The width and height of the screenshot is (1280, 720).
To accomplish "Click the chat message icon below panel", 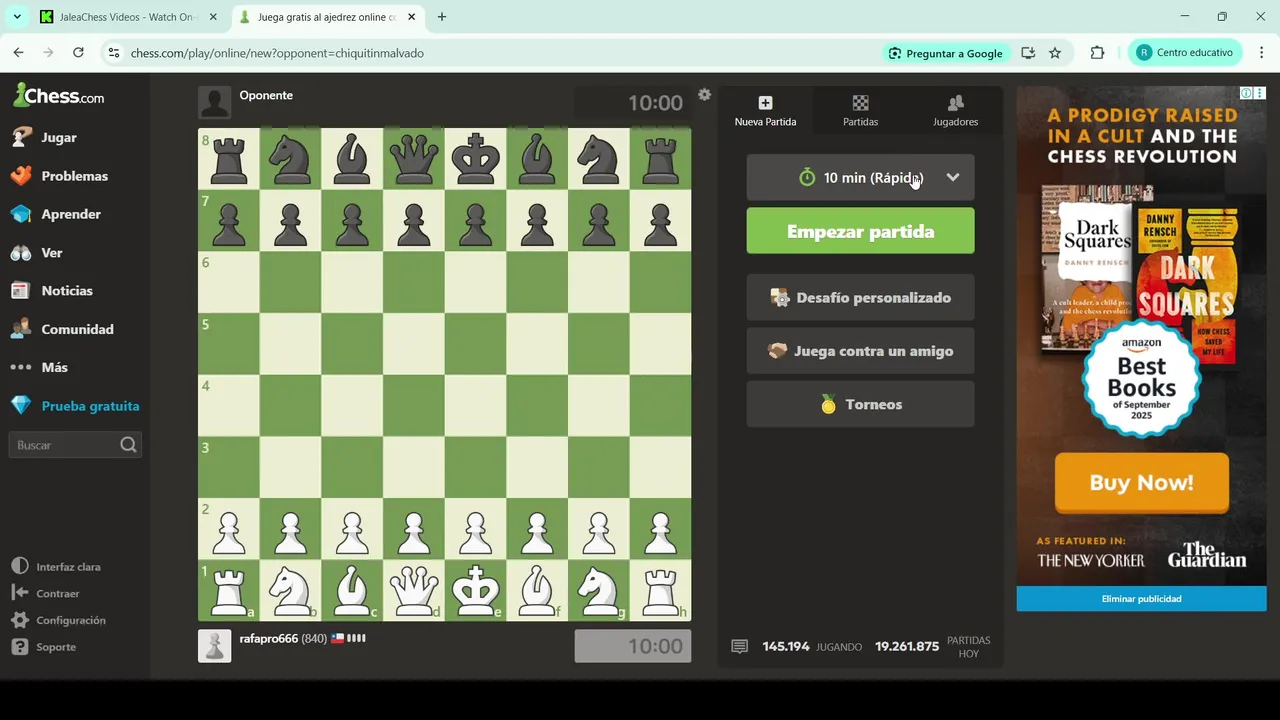I will click(739, 647).
